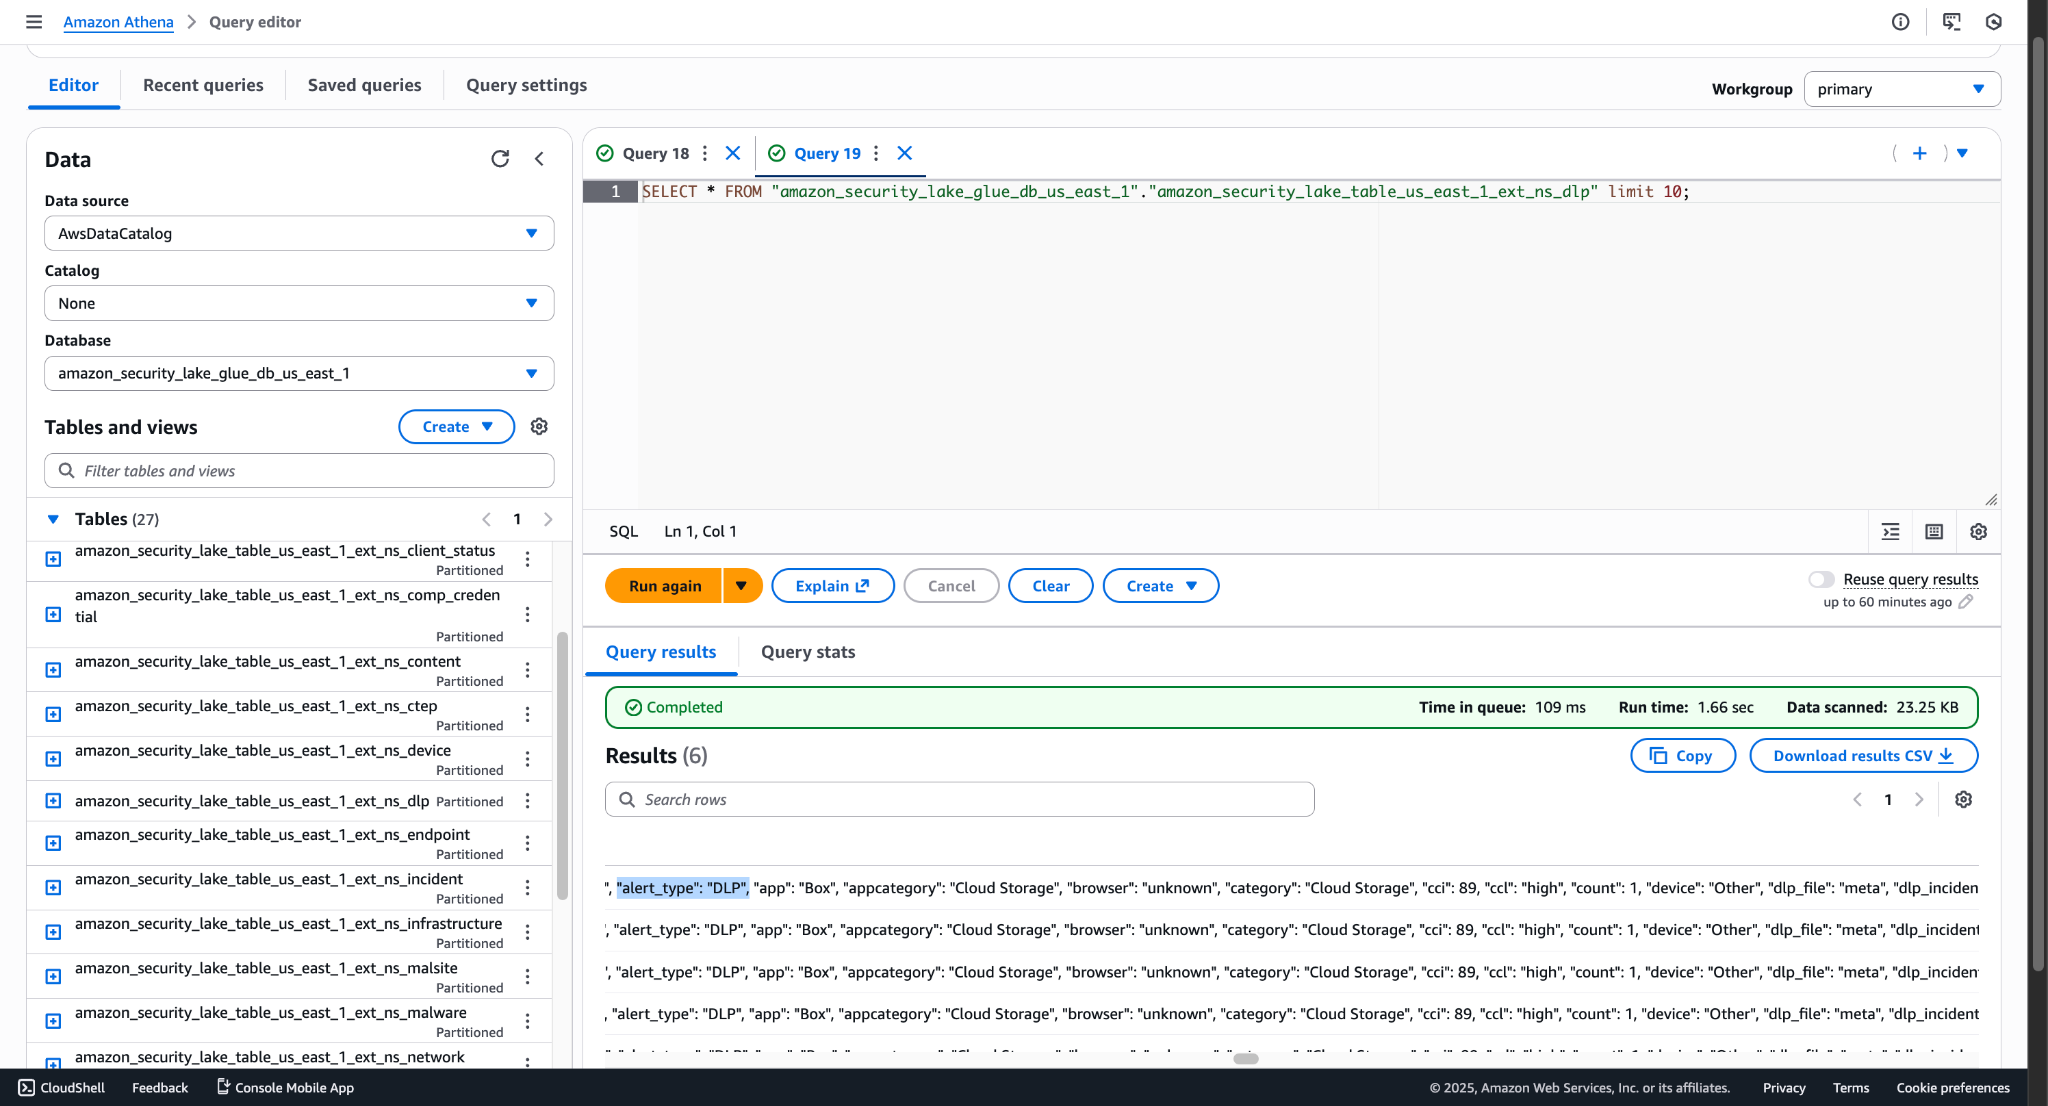2048x1106 pixels.
Task: Go to previous results page
Action: coord(1857,800)
